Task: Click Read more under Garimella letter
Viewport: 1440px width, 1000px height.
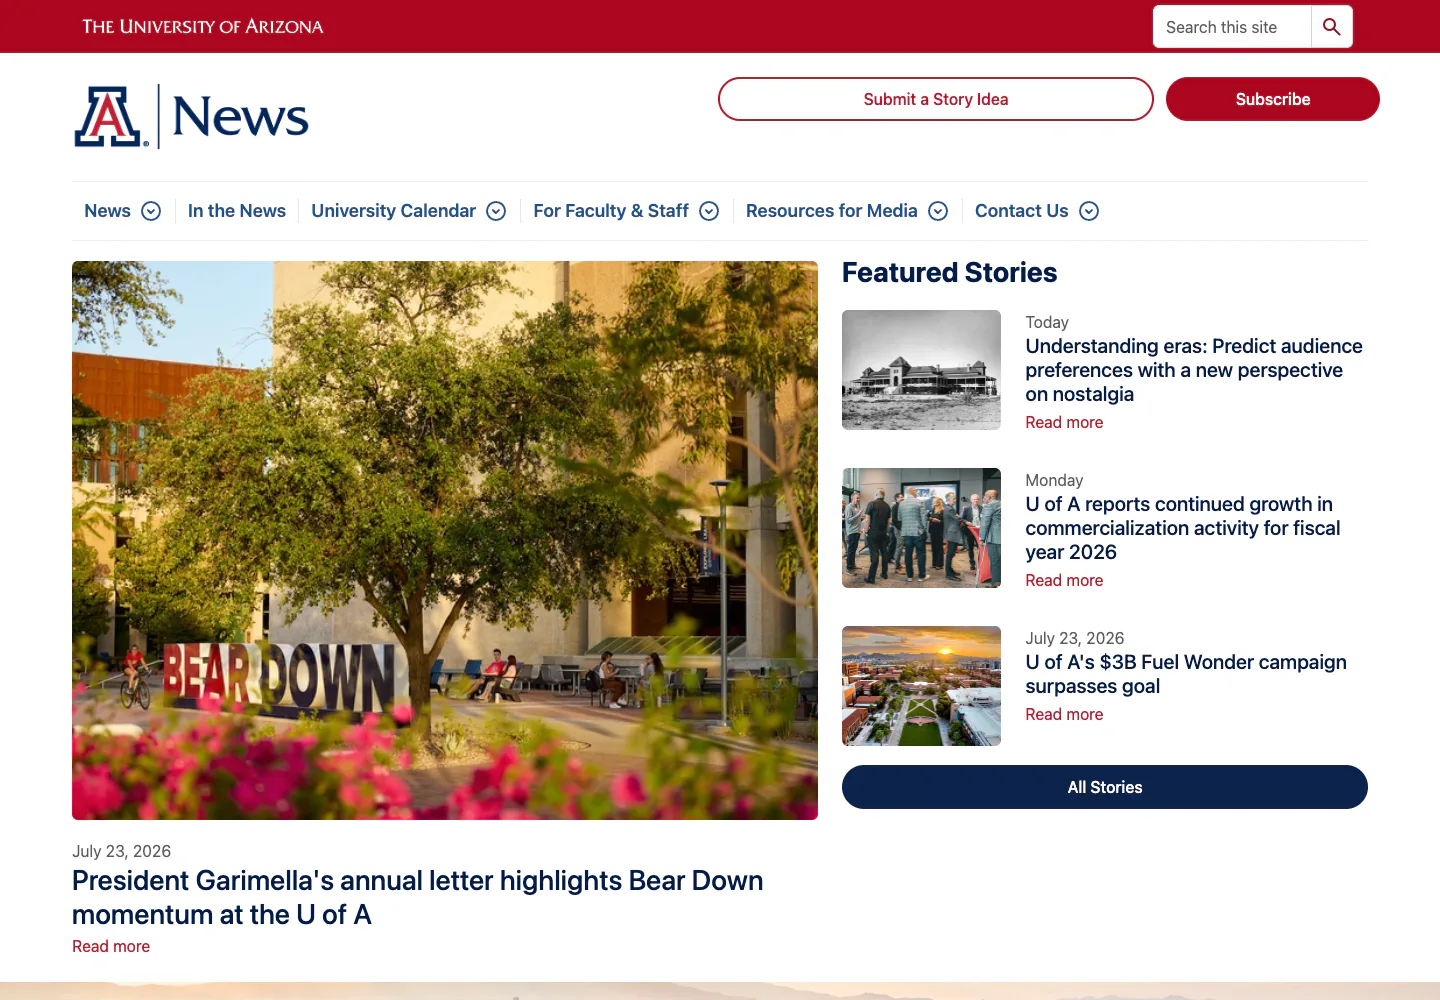Action: click(111, 946)
